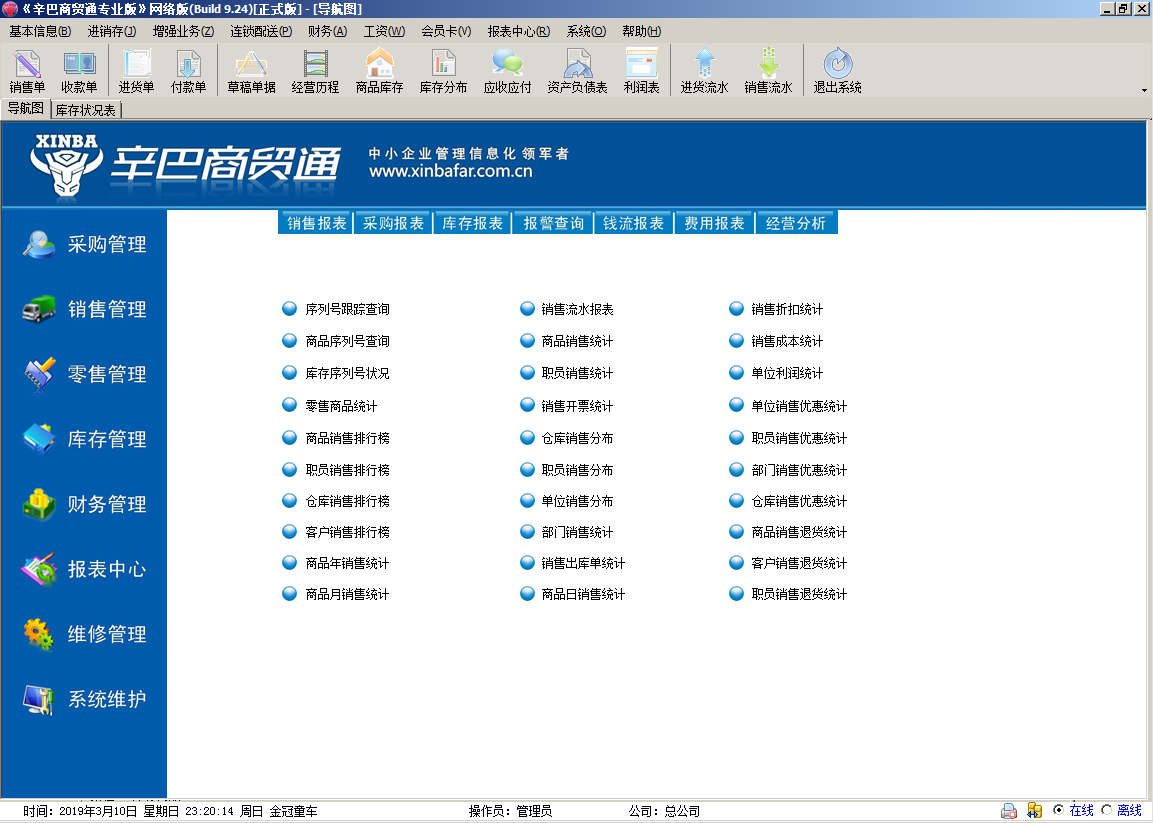The image size is (1154, 823).
Task: Select the 采购报表 report tab
Action: pyautogui.click(x=394, y=223)
